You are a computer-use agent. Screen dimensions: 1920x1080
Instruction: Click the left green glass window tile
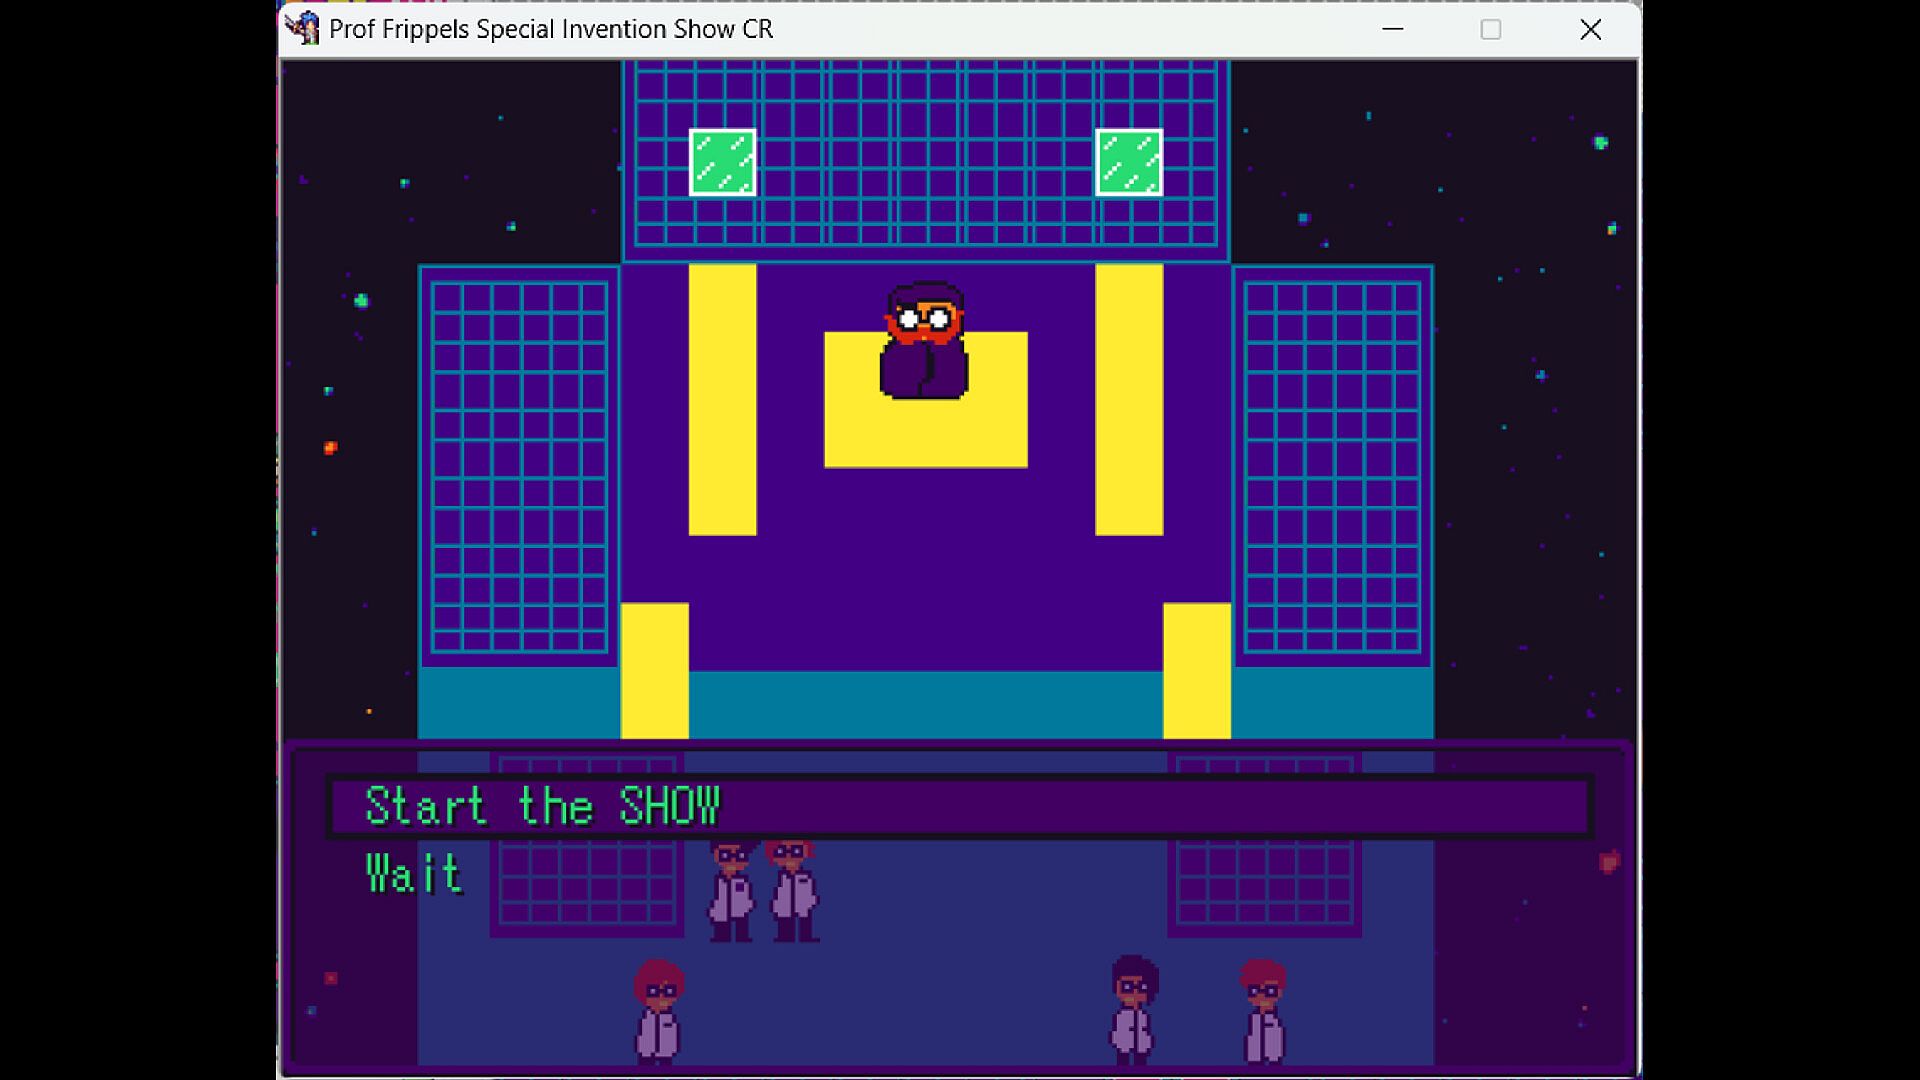[x=722, y=162]
